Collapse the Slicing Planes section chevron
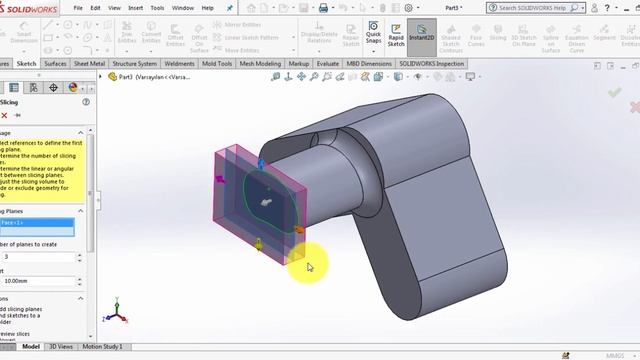Image resolution: width=640 pixels, height=360 pixels. [x=80, y=211]
